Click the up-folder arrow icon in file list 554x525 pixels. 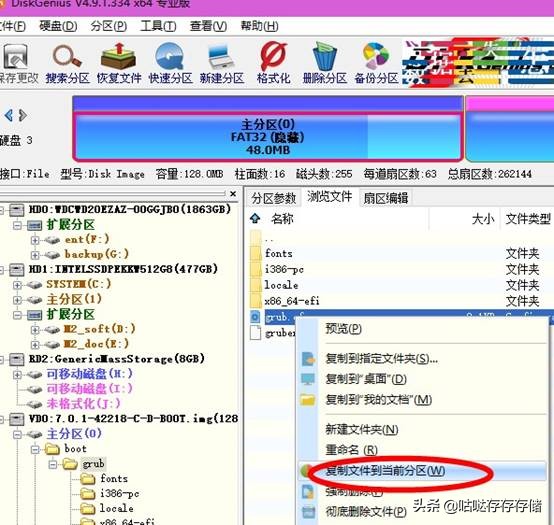(x=255, y=219)
